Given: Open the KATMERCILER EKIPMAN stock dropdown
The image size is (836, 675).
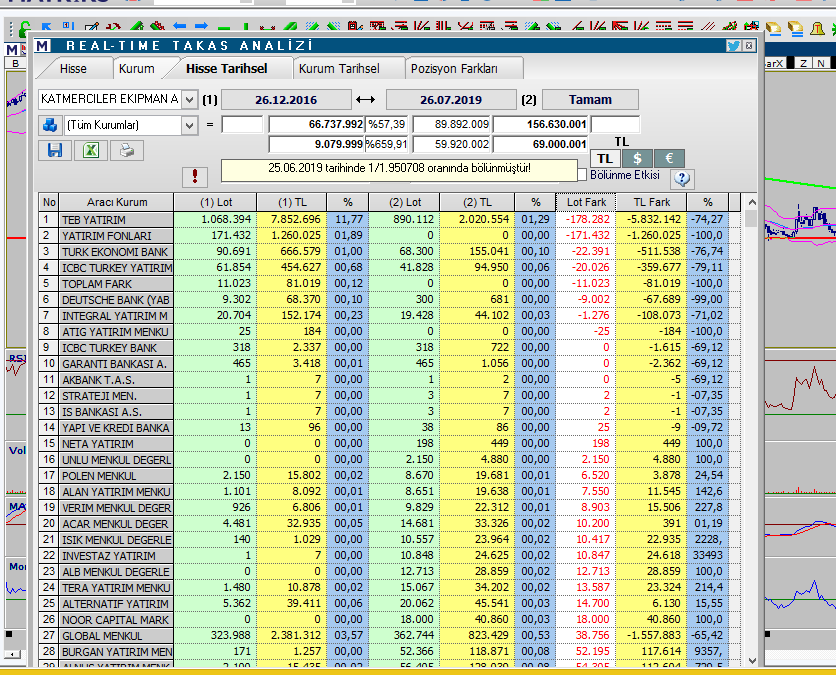Looking at the screenshot, I should [x=189, y=100].
